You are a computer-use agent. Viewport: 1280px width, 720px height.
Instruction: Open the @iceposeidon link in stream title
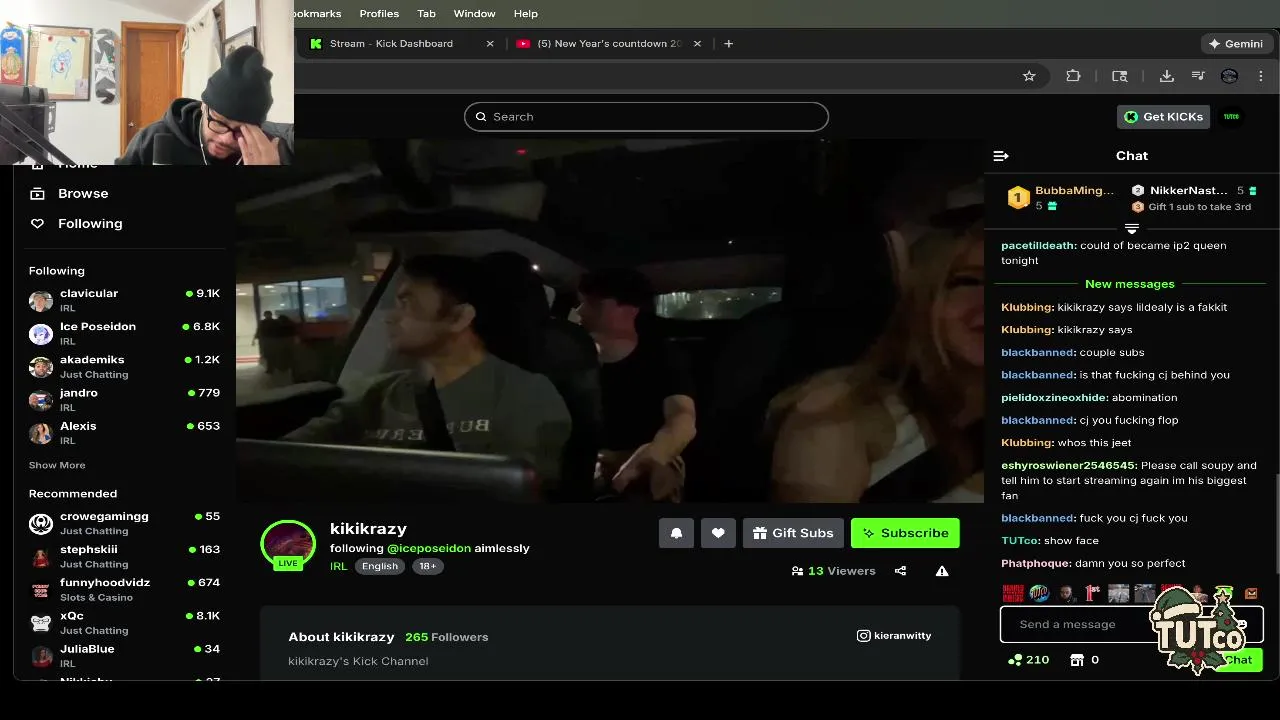point(429,548)
